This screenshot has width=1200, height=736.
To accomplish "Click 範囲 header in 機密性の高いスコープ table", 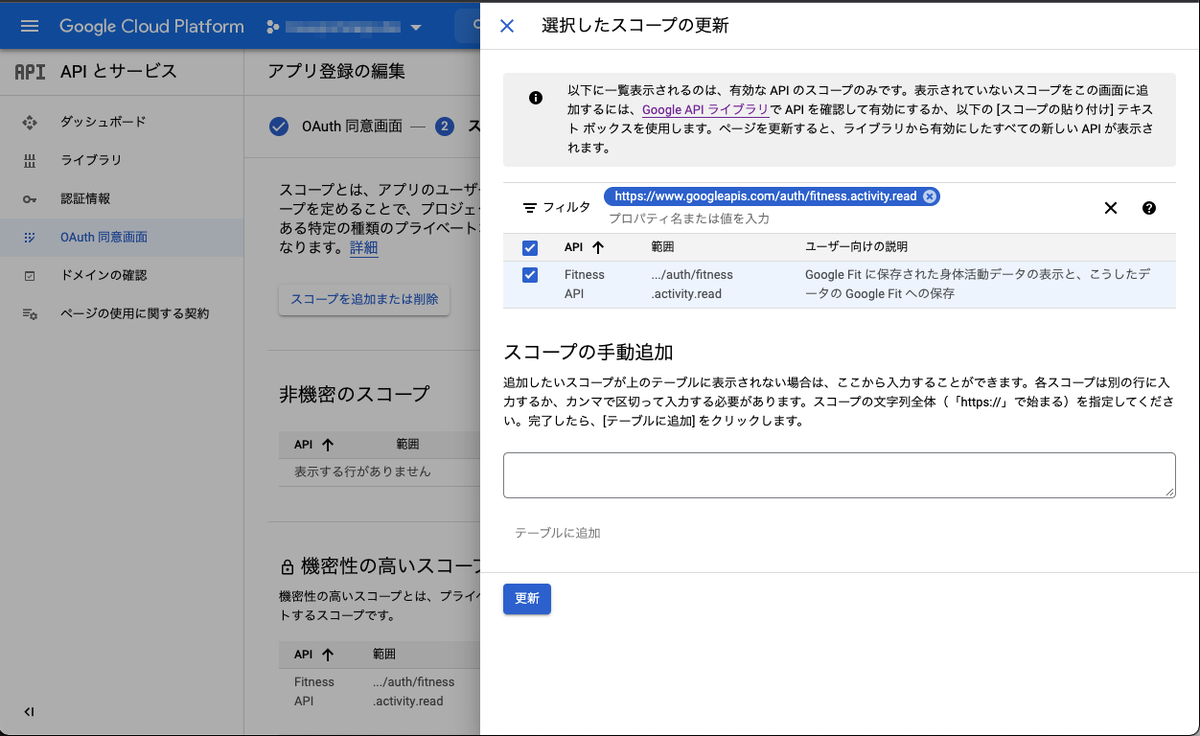I will click(x=384, y=655).
